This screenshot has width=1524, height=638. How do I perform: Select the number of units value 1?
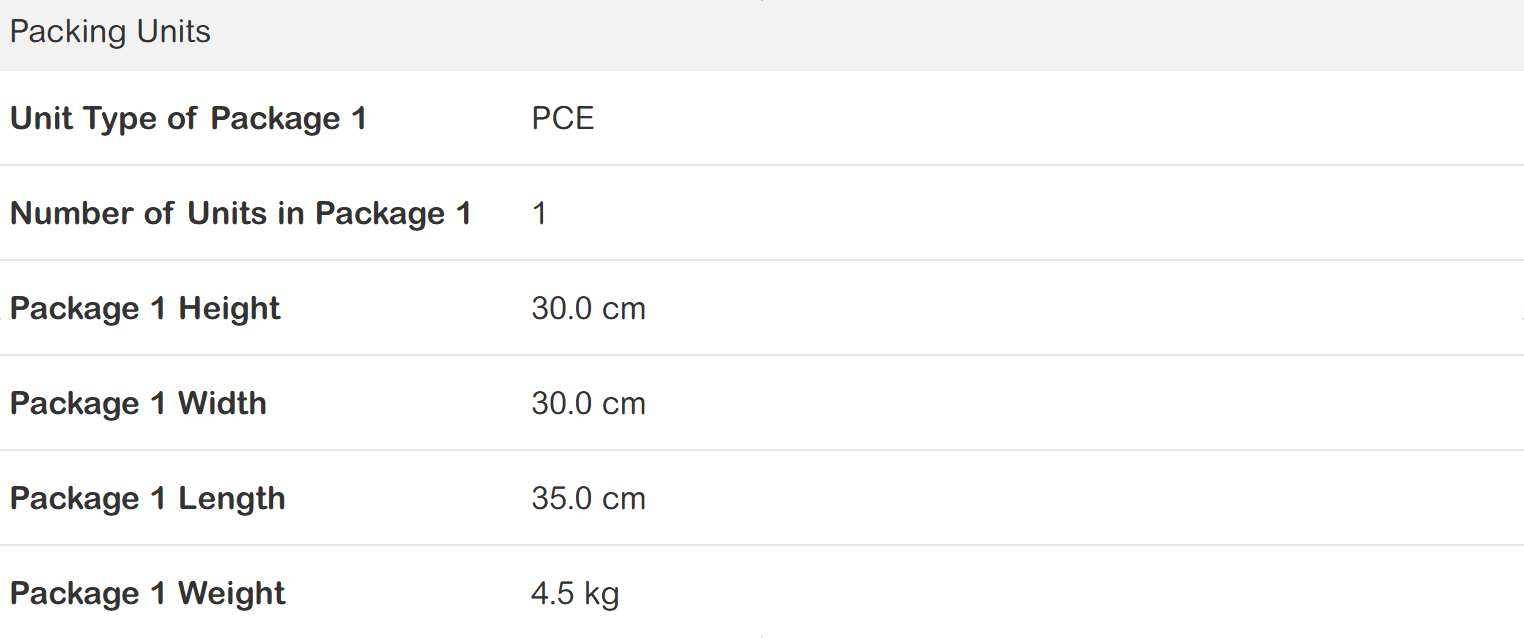539,214
